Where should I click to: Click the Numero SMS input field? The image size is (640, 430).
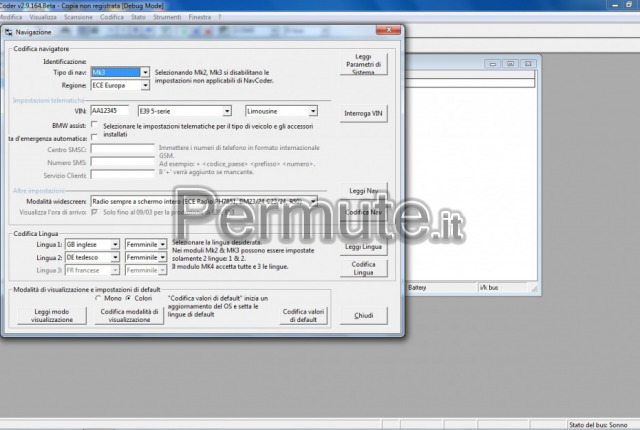coord(122,162)
